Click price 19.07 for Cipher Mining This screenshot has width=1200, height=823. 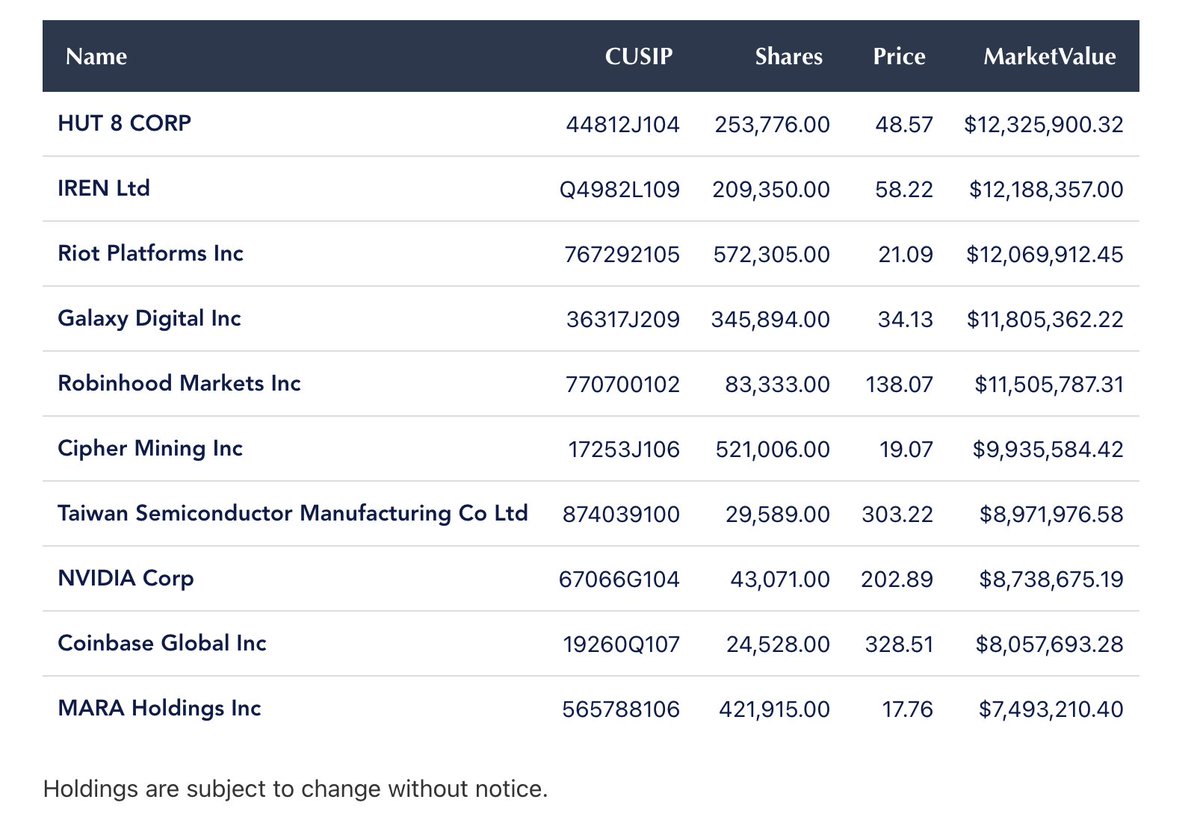tap(906, 450)
